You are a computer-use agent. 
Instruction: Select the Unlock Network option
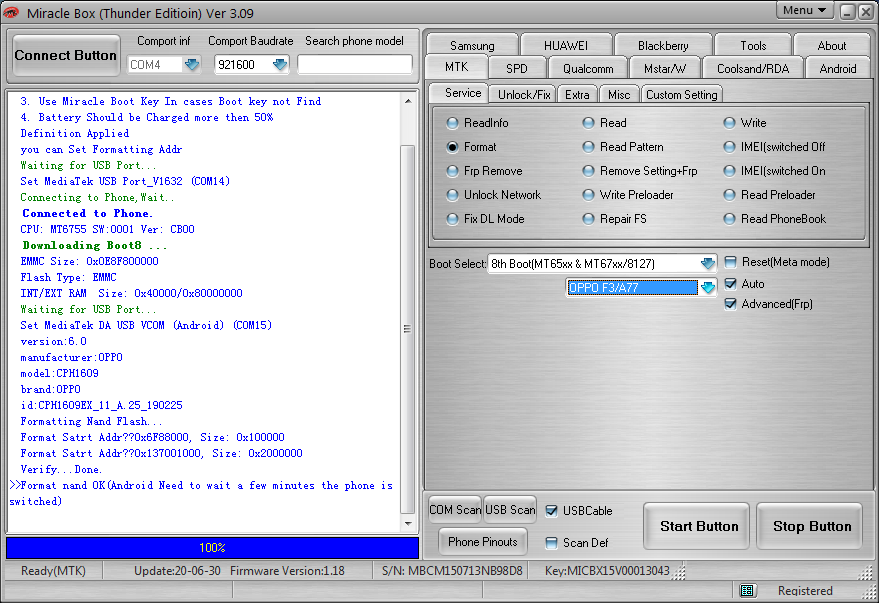click(x=494, y=195)
